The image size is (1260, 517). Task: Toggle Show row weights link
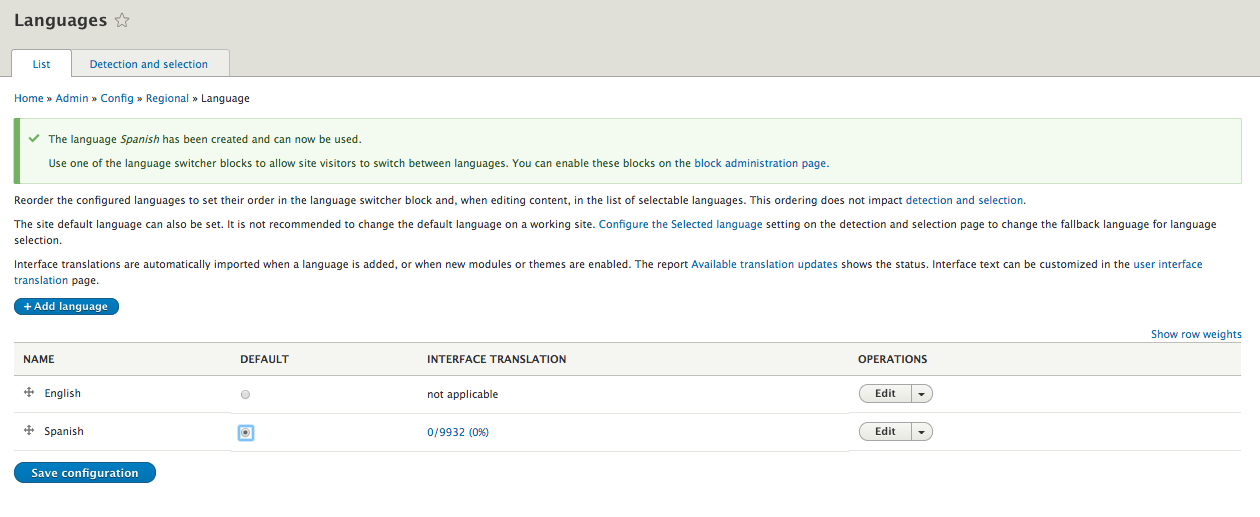1195,334
